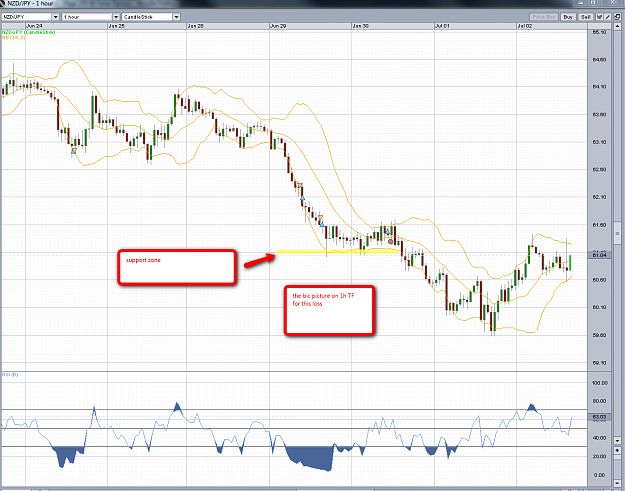
Task: Click the 0.00 RSI axis label
Action: tap(599, 475)
